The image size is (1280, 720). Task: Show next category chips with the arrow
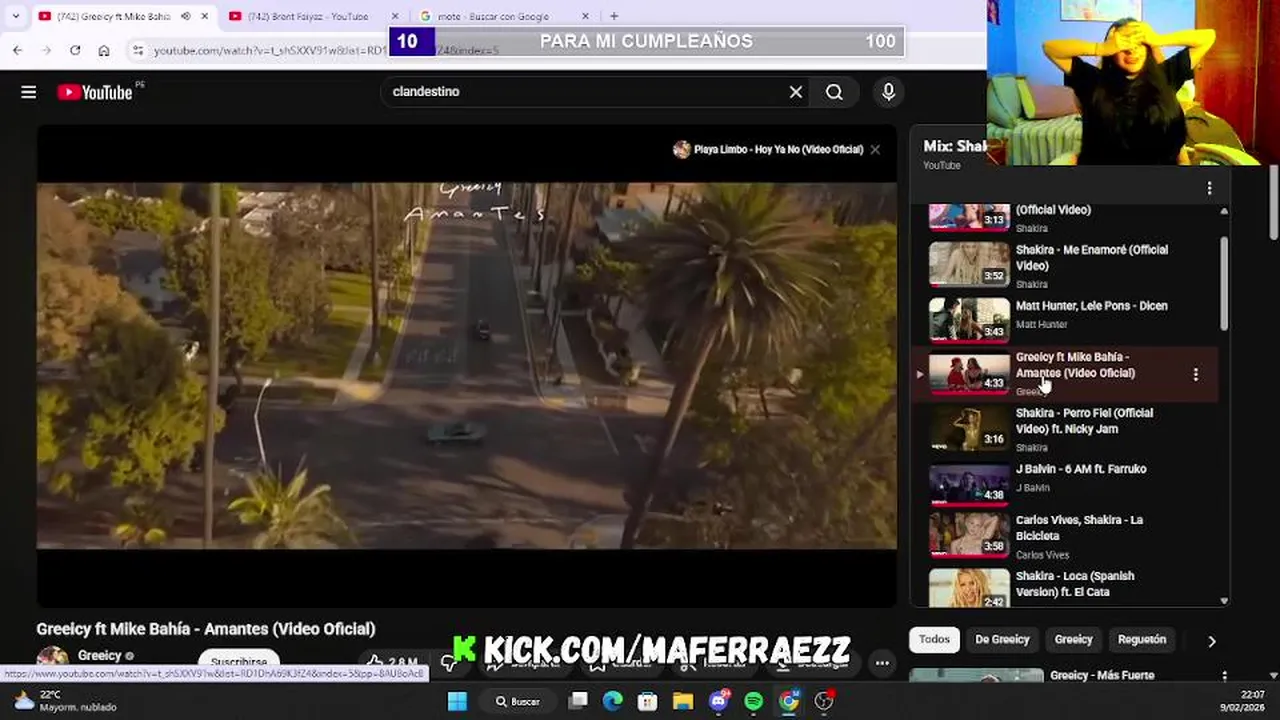point(1212,641)
